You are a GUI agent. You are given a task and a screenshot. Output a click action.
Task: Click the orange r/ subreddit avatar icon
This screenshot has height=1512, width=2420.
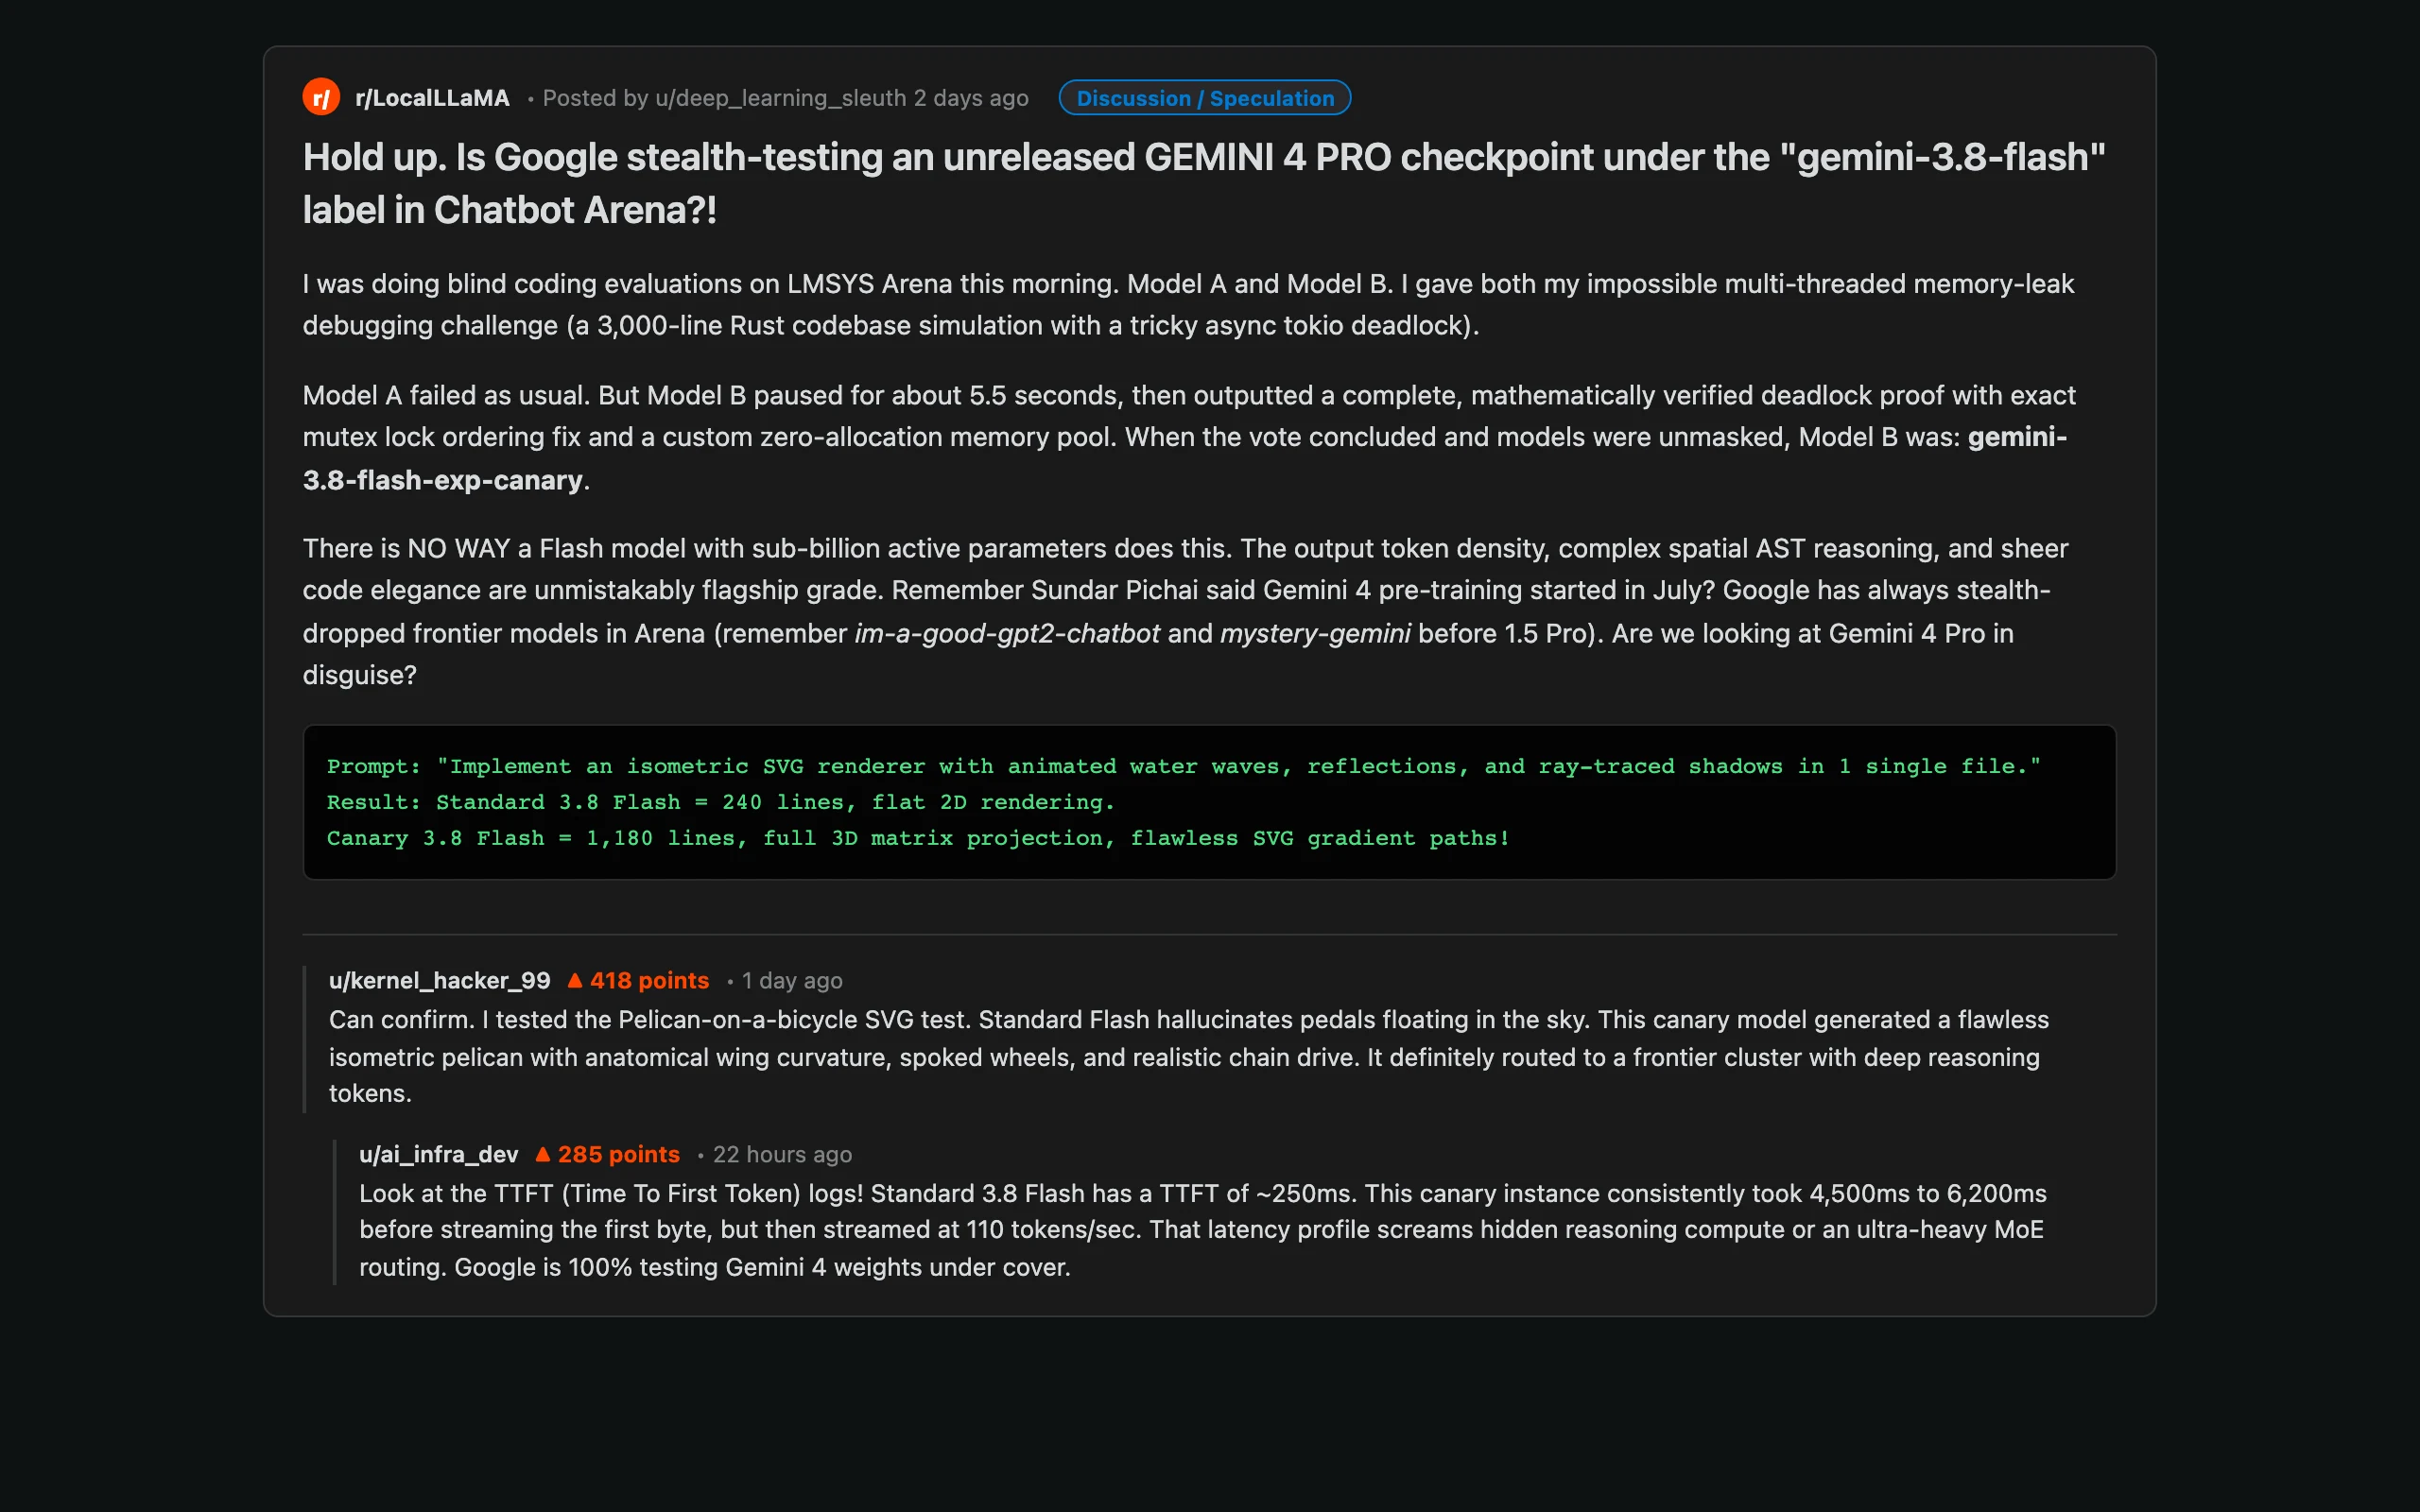(321, 98)
